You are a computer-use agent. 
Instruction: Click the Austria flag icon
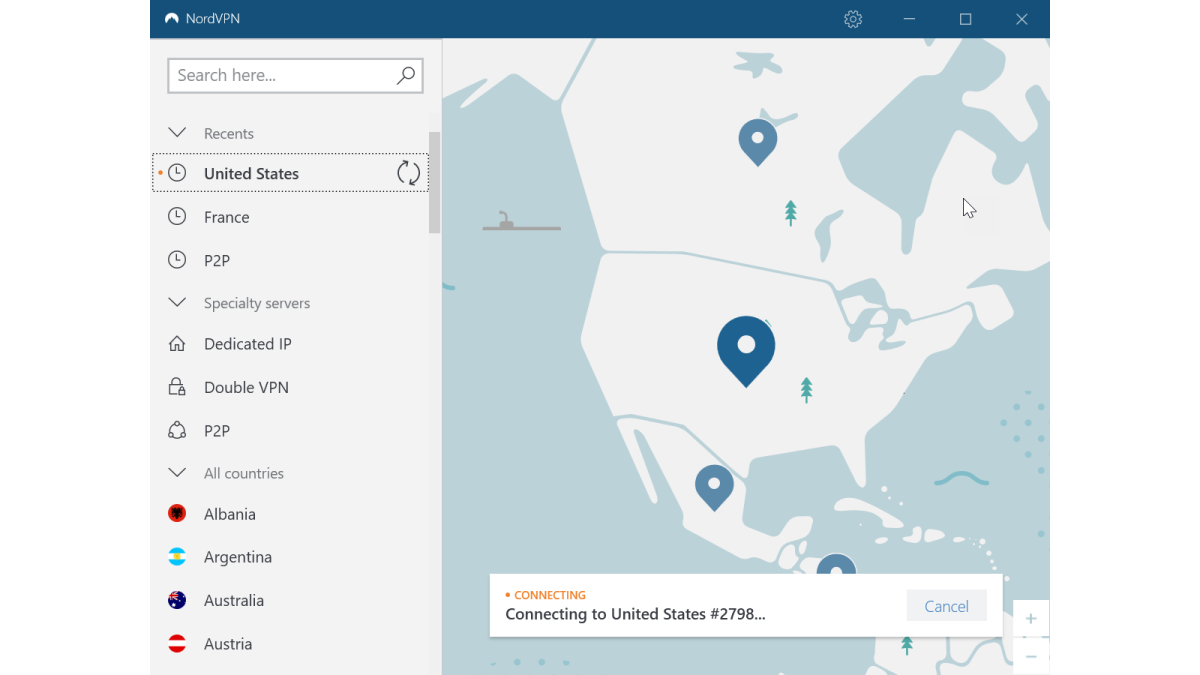tap(177, 644)
